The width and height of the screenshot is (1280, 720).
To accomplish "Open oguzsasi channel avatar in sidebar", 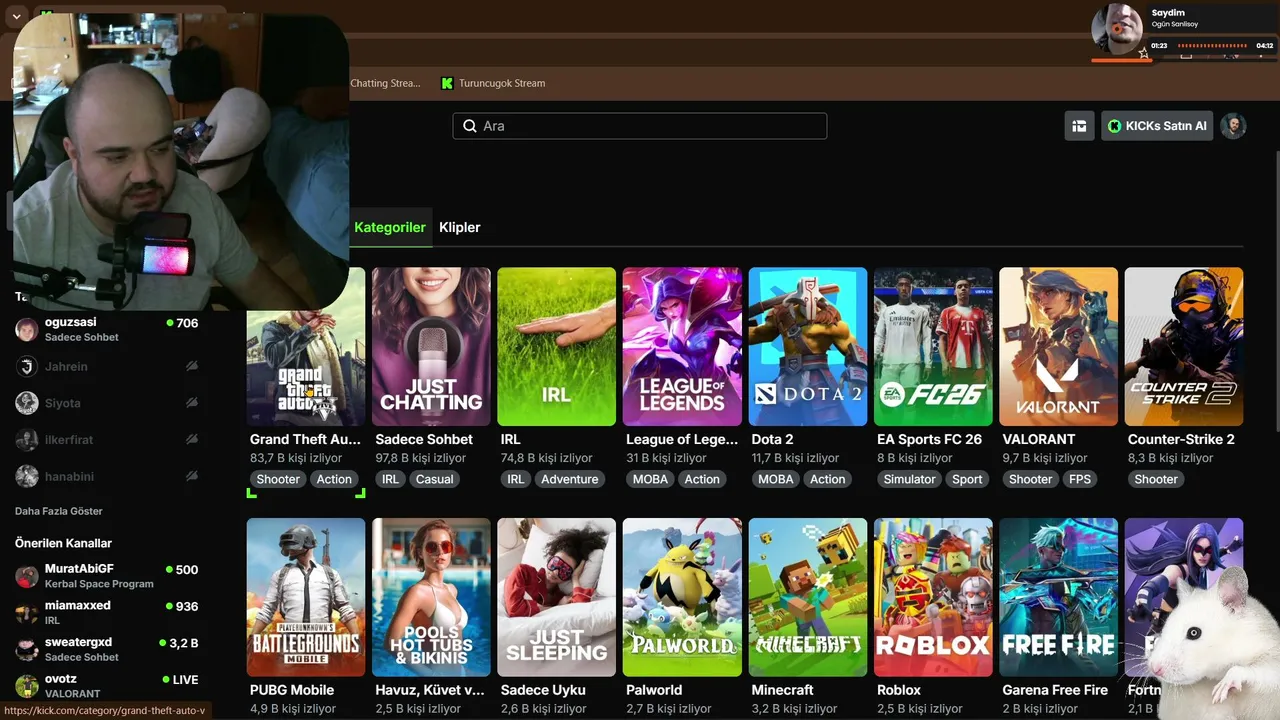I will tap(27, 329).
